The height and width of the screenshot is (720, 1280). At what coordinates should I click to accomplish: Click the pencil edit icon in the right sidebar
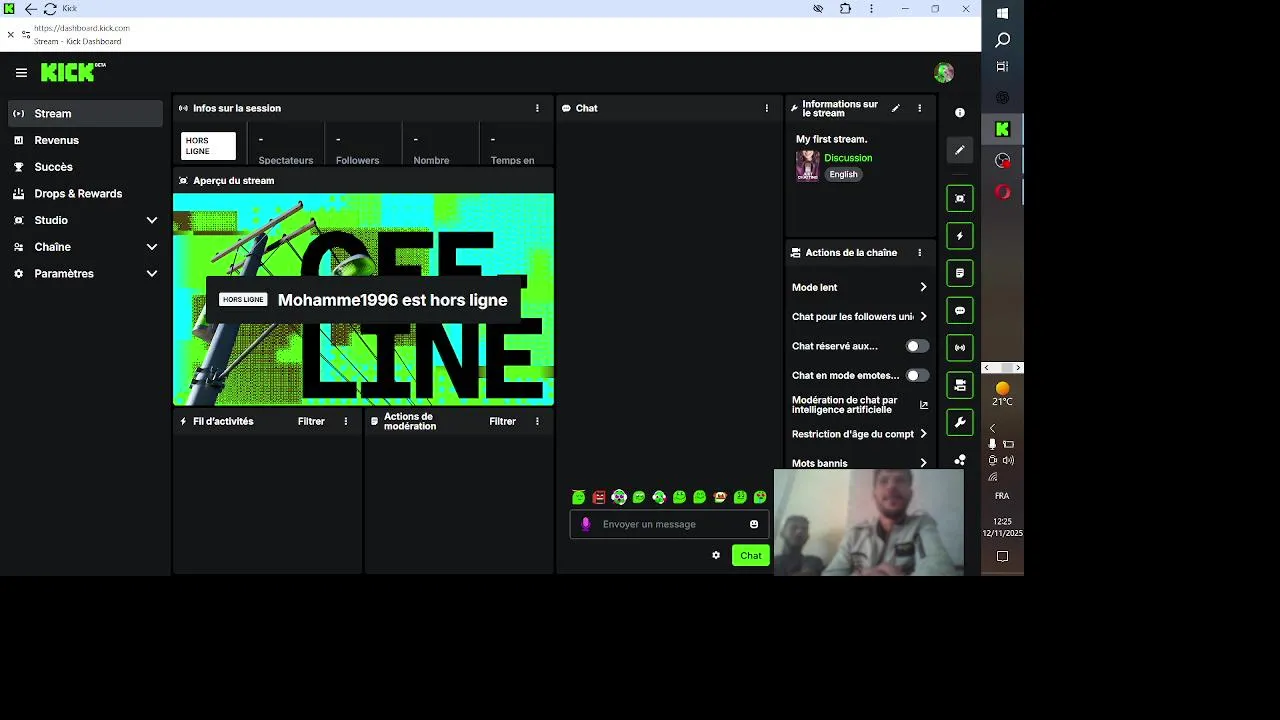960,150
